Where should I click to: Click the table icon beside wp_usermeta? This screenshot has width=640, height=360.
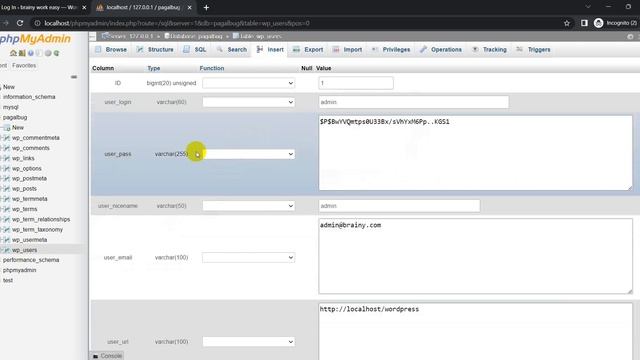pos(7,240)
